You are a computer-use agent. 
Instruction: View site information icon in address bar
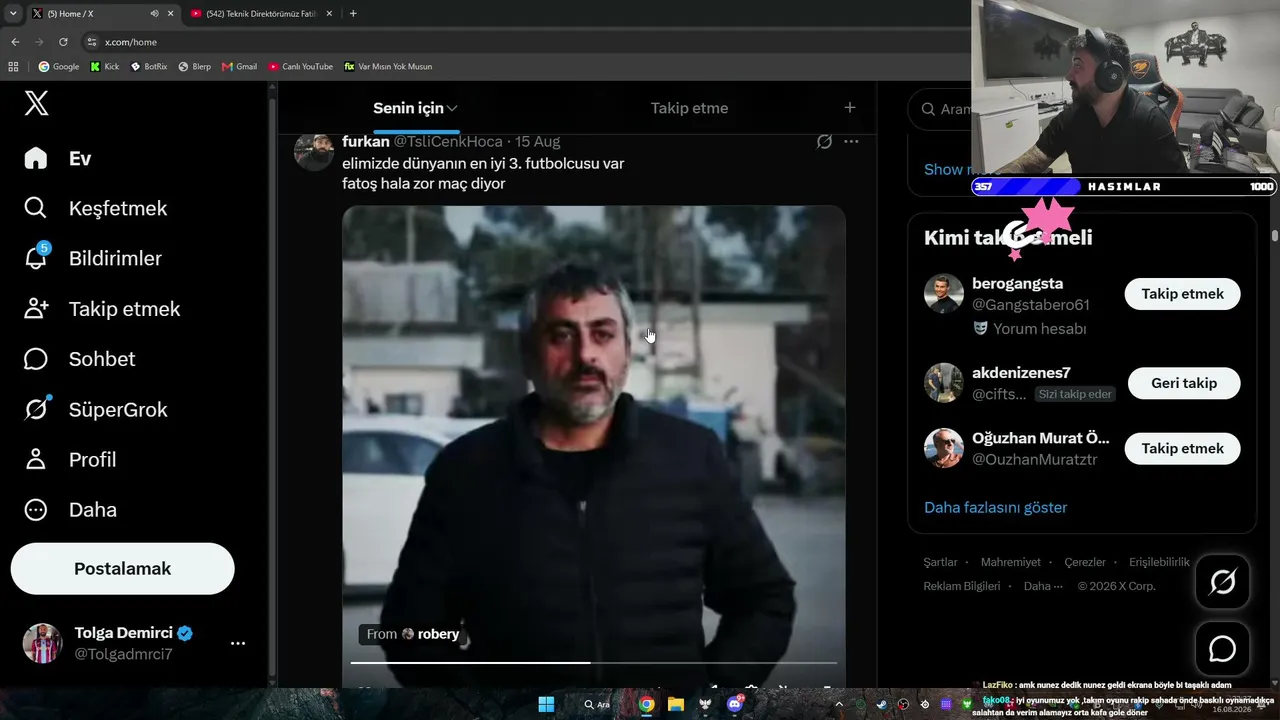(x=92, y=42)
